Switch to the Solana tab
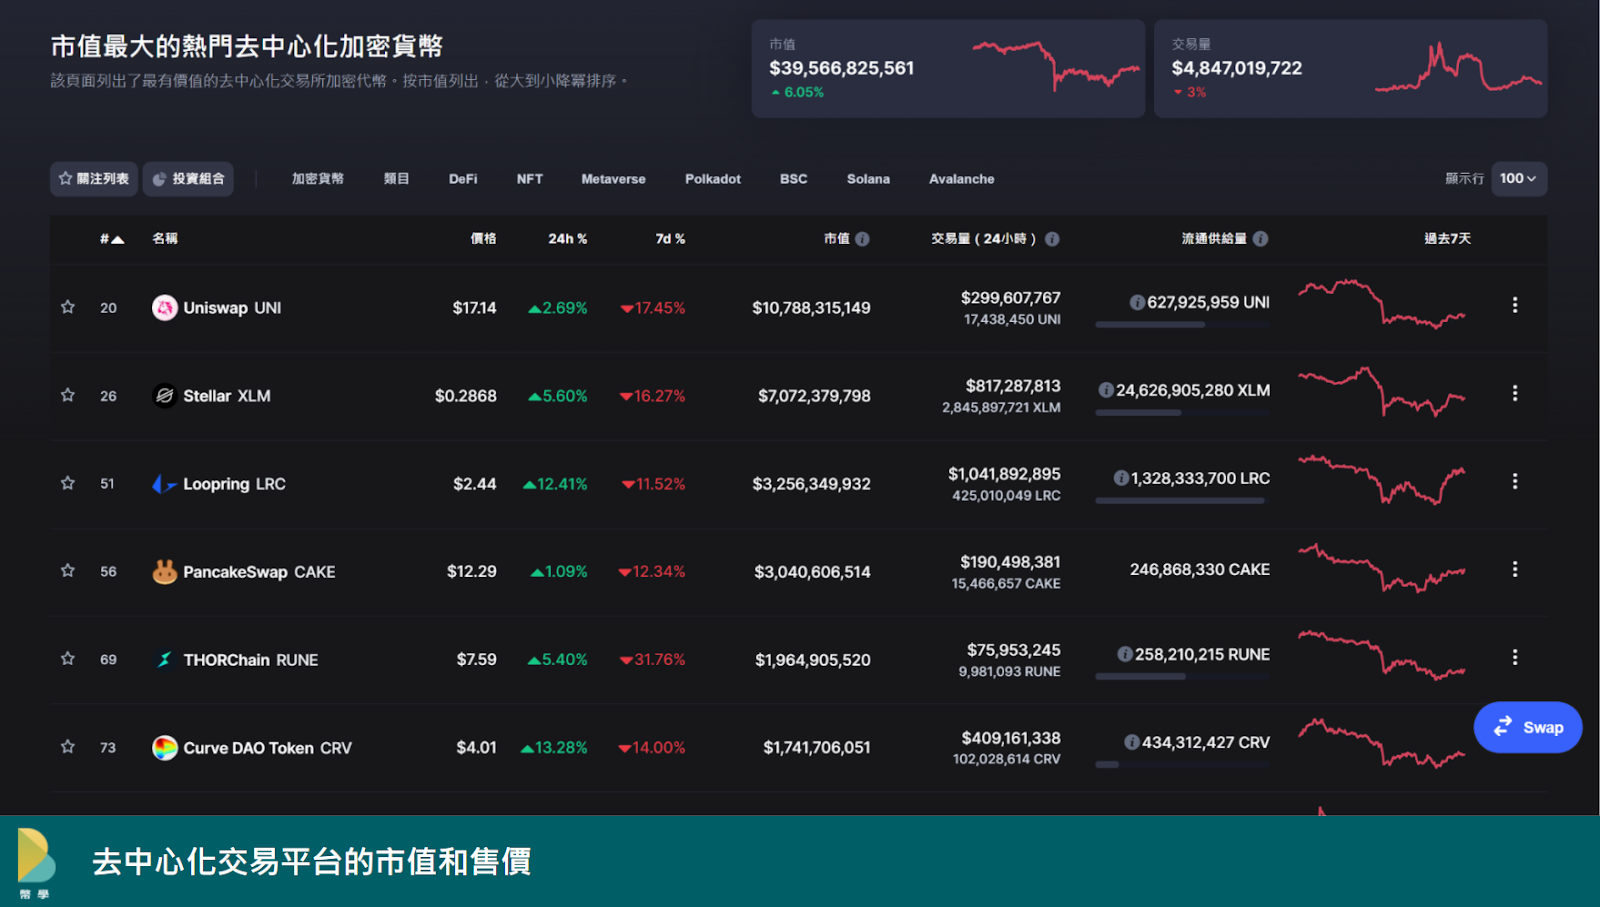 click(868, 179)
